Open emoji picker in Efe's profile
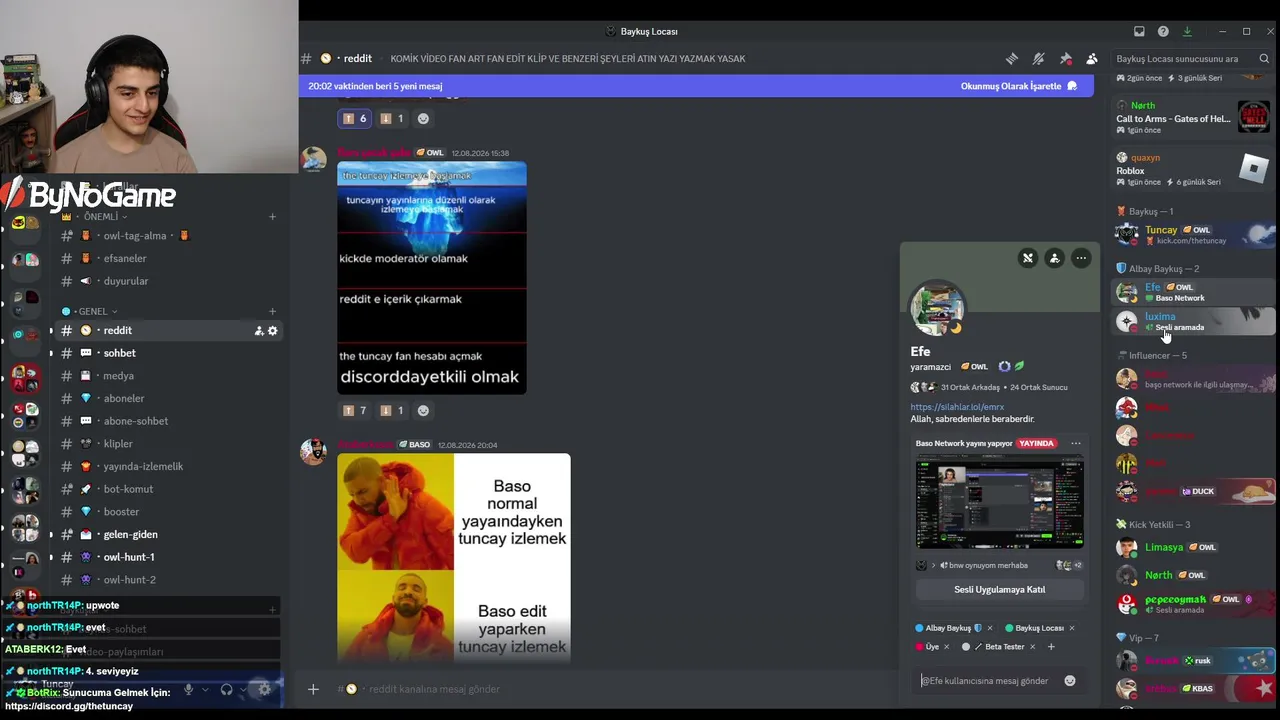Image resolution: width=1280 pixels, height=720 pixels. pyautogui.click(x=1070, y=681)
